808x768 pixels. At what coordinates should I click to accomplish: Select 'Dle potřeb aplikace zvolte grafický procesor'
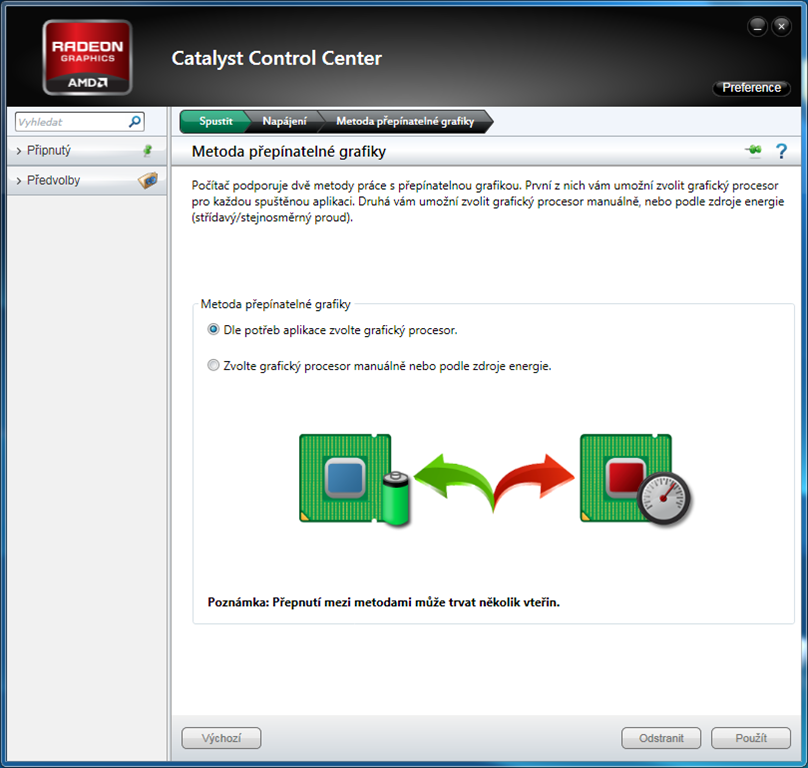pos(213,329)
